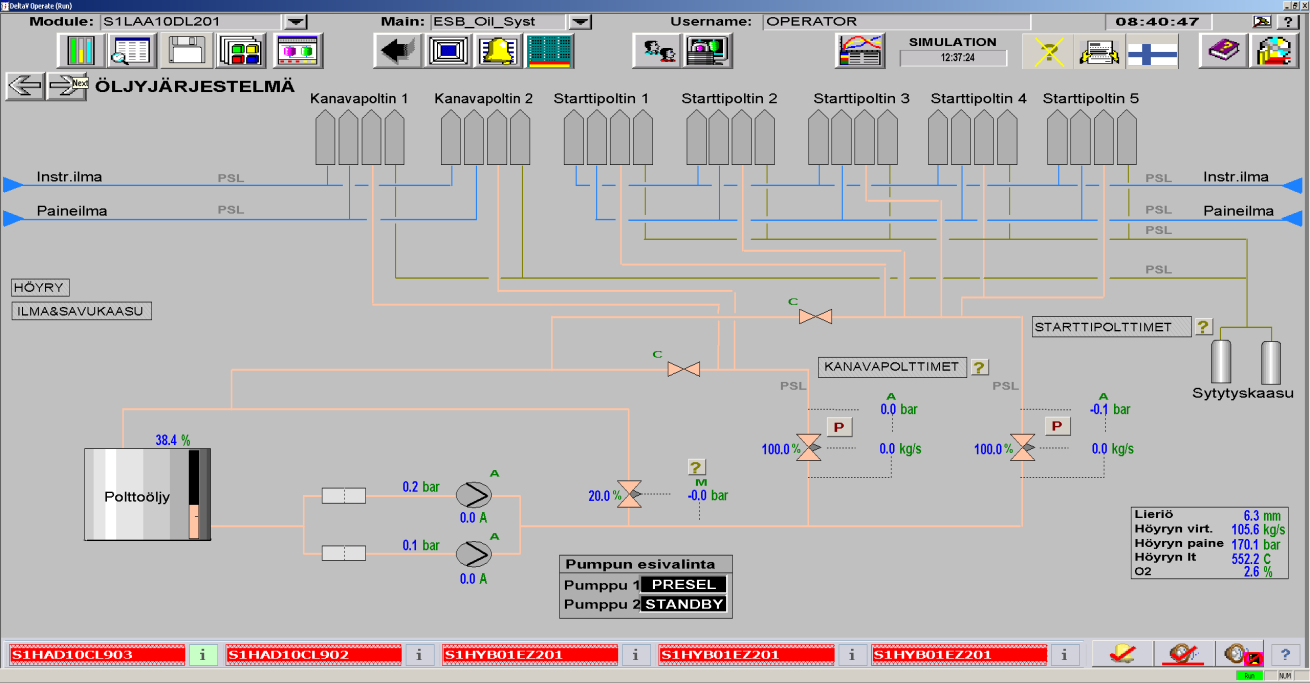Click the yellow alarm bell icon
The width and height of the screenshot is (1310, 683).
pos(499,50)
